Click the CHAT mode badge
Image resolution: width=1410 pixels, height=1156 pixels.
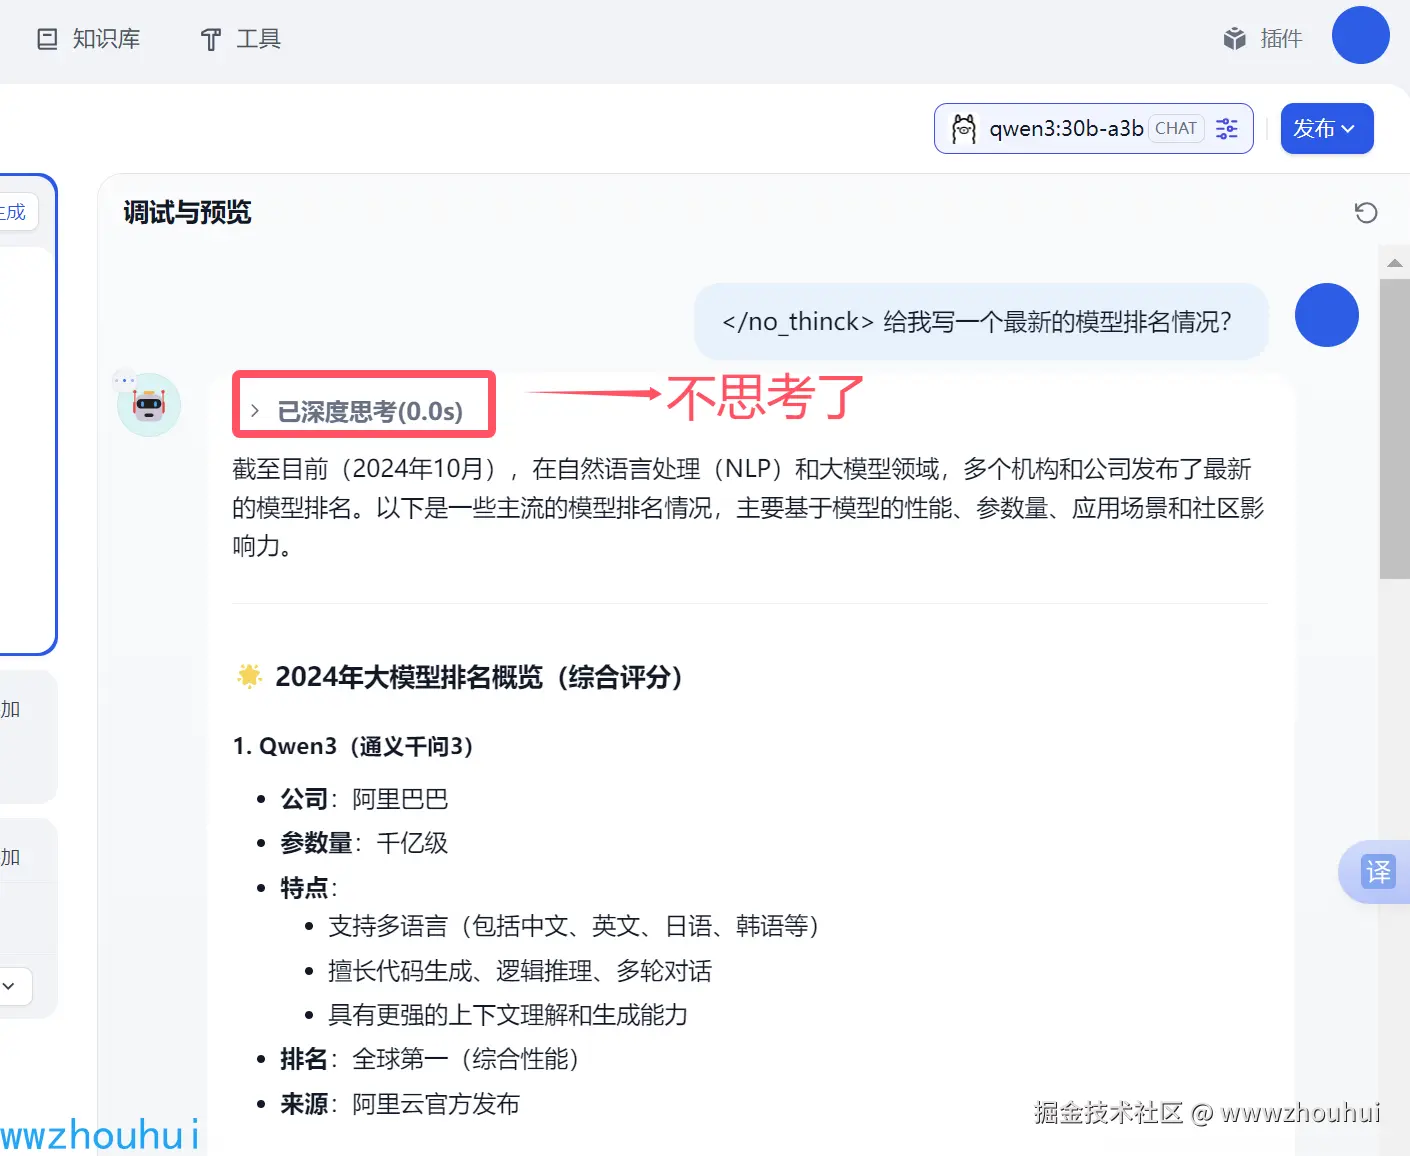pyautogui.click(x=1176, y=128)
